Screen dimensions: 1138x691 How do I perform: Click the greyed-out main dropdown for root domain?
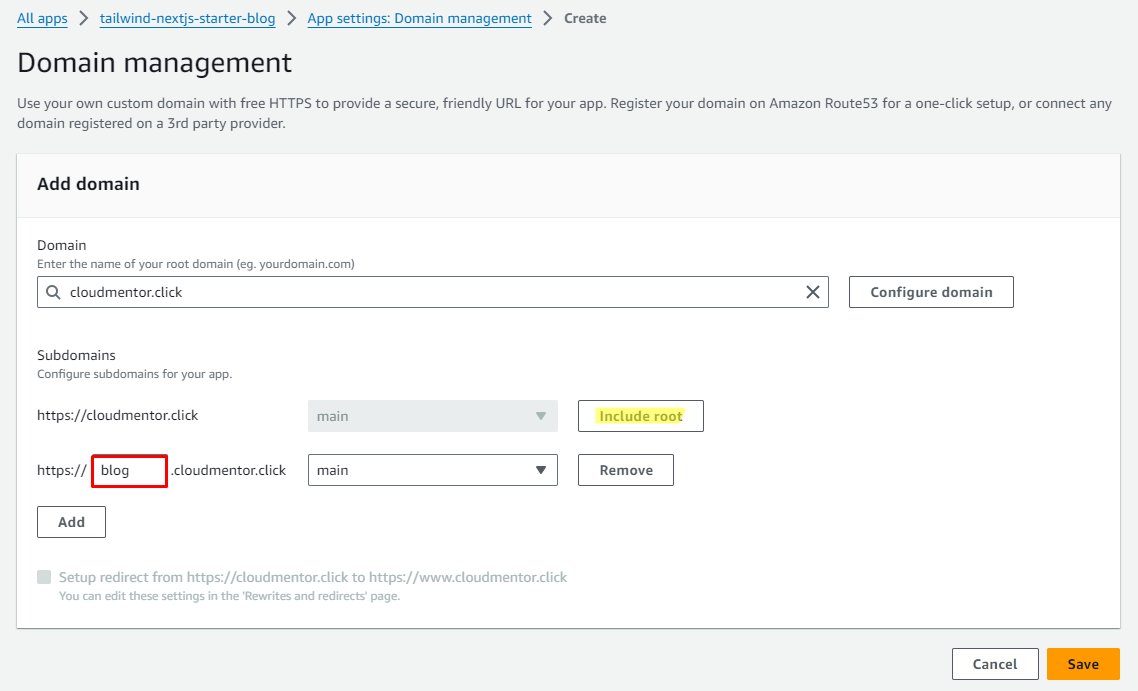432,416
